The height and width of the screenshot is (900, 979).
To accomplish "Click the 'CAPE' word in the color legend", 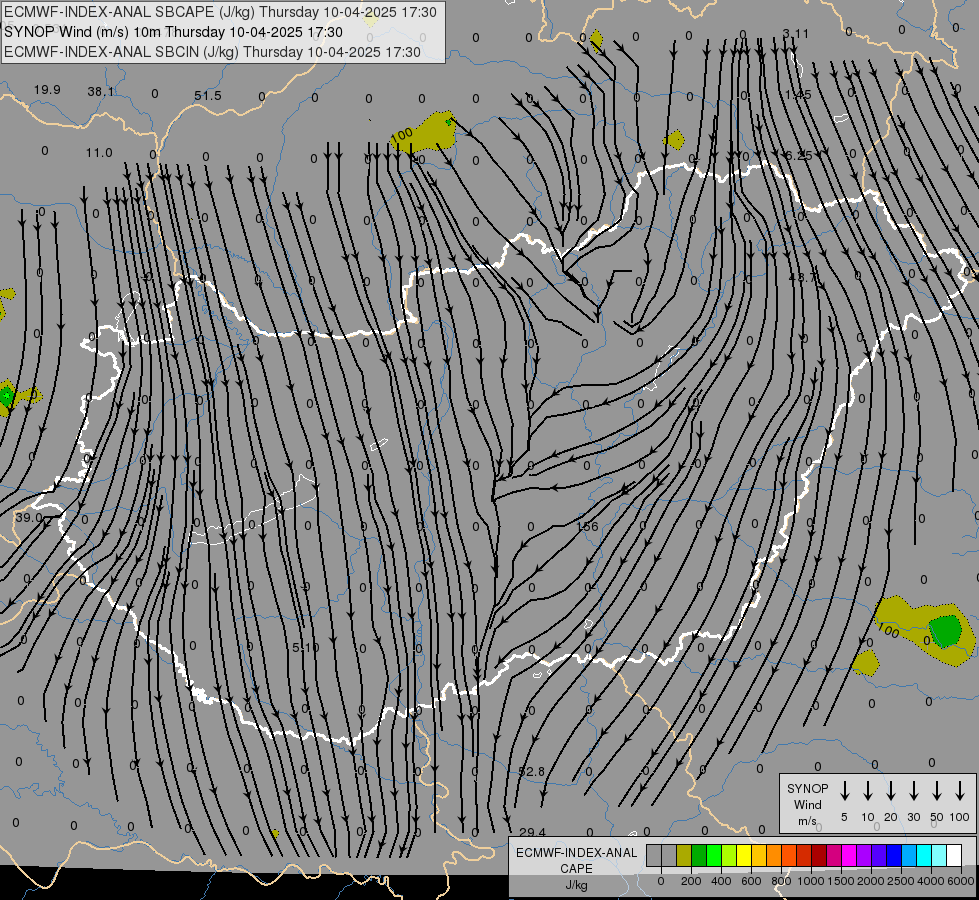I will pyautogui.click(x=576, y=869).
